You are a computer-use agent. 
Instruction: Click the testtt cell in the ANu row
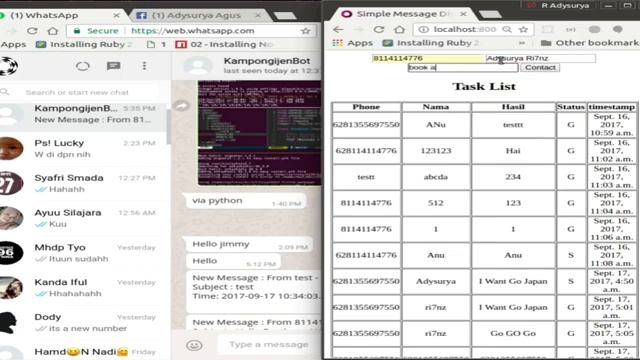pos(513,125)
